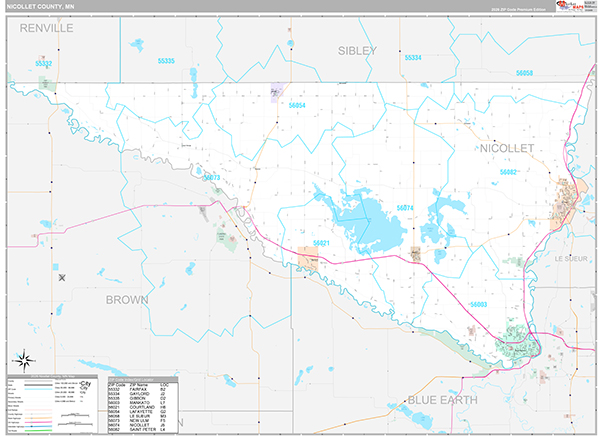Click the ZIP code 56054 label
This screenshot has height=436, width=600.
coord(297,105)
